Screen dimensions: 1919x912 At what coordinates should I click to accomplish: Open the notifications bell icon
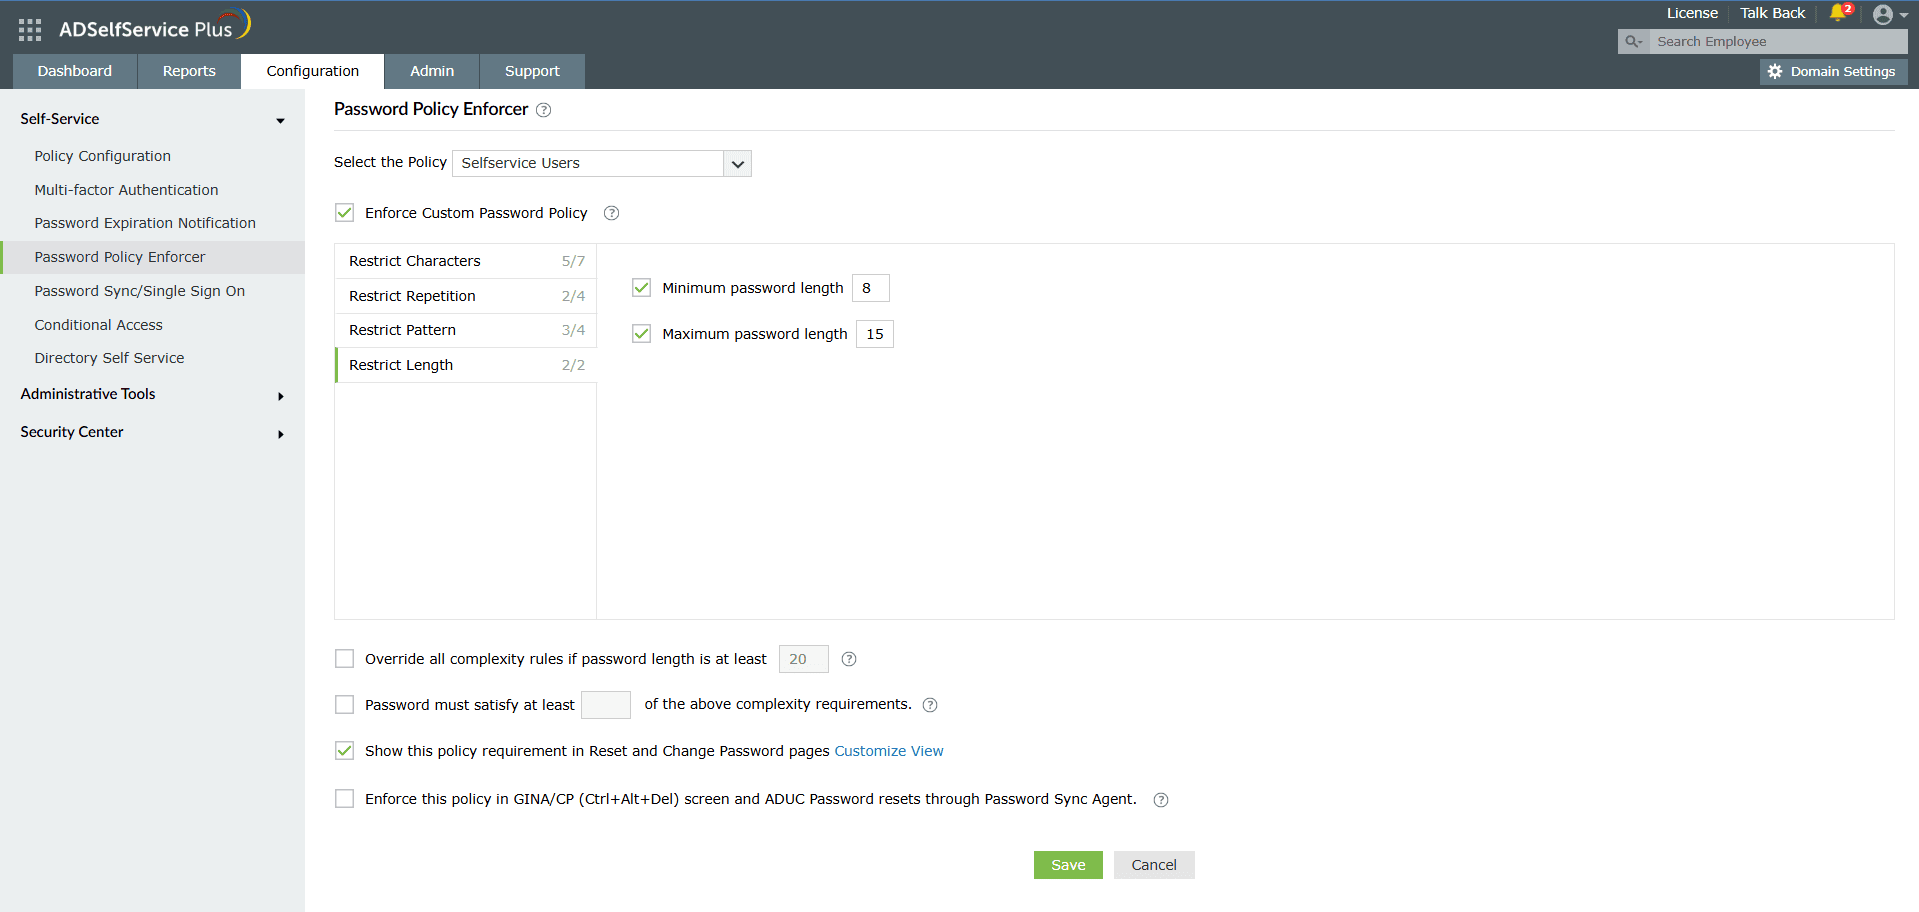[x=1838, y=13]
